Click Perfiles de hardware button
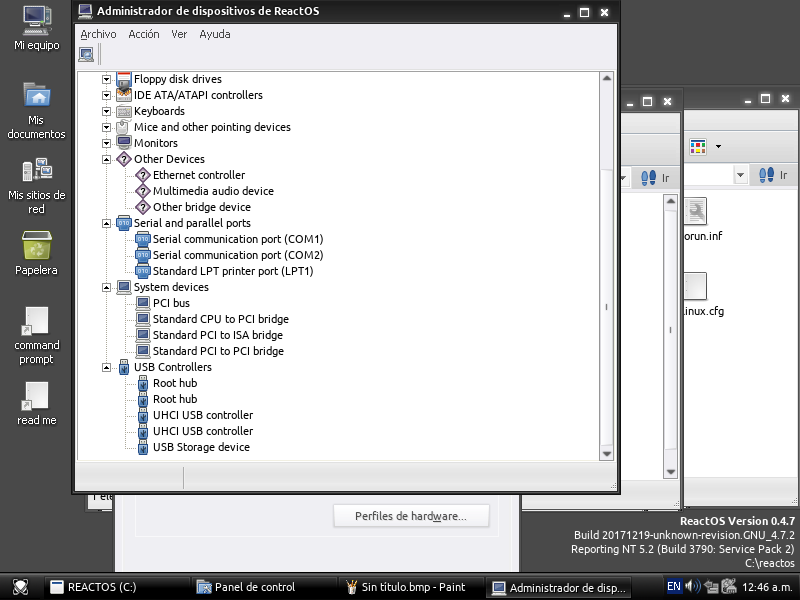The height and width of the screenshot is (600, 800). click(411, 516)
